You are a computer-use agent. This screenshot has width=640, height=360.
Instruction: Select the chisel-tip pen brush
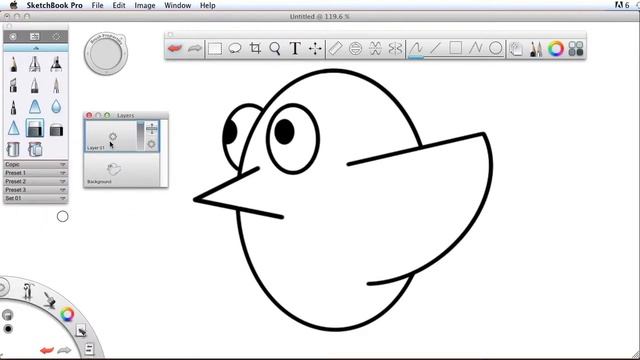(x=13, y=86)
